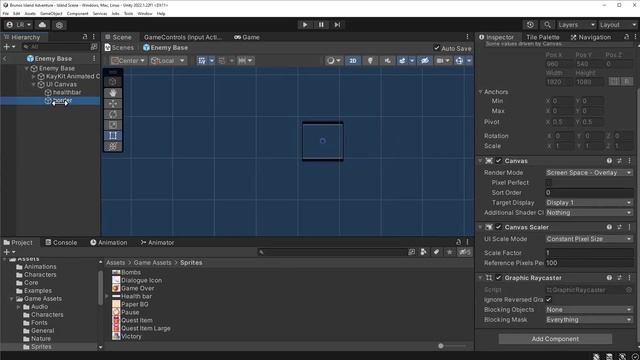Disable the Canvas component checkbox
The height and width of the screenshot is (360, 640).
[x=498, y=161]
